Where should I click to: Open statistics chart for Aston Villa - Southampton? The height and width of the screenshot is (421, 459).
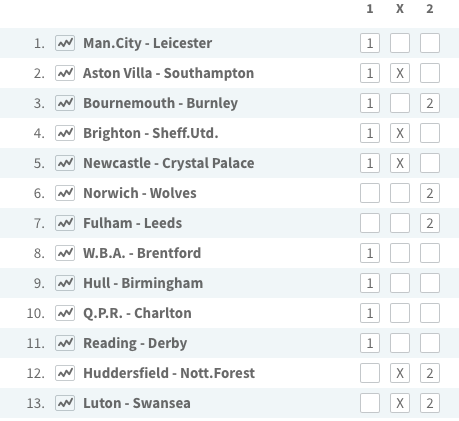65,73
